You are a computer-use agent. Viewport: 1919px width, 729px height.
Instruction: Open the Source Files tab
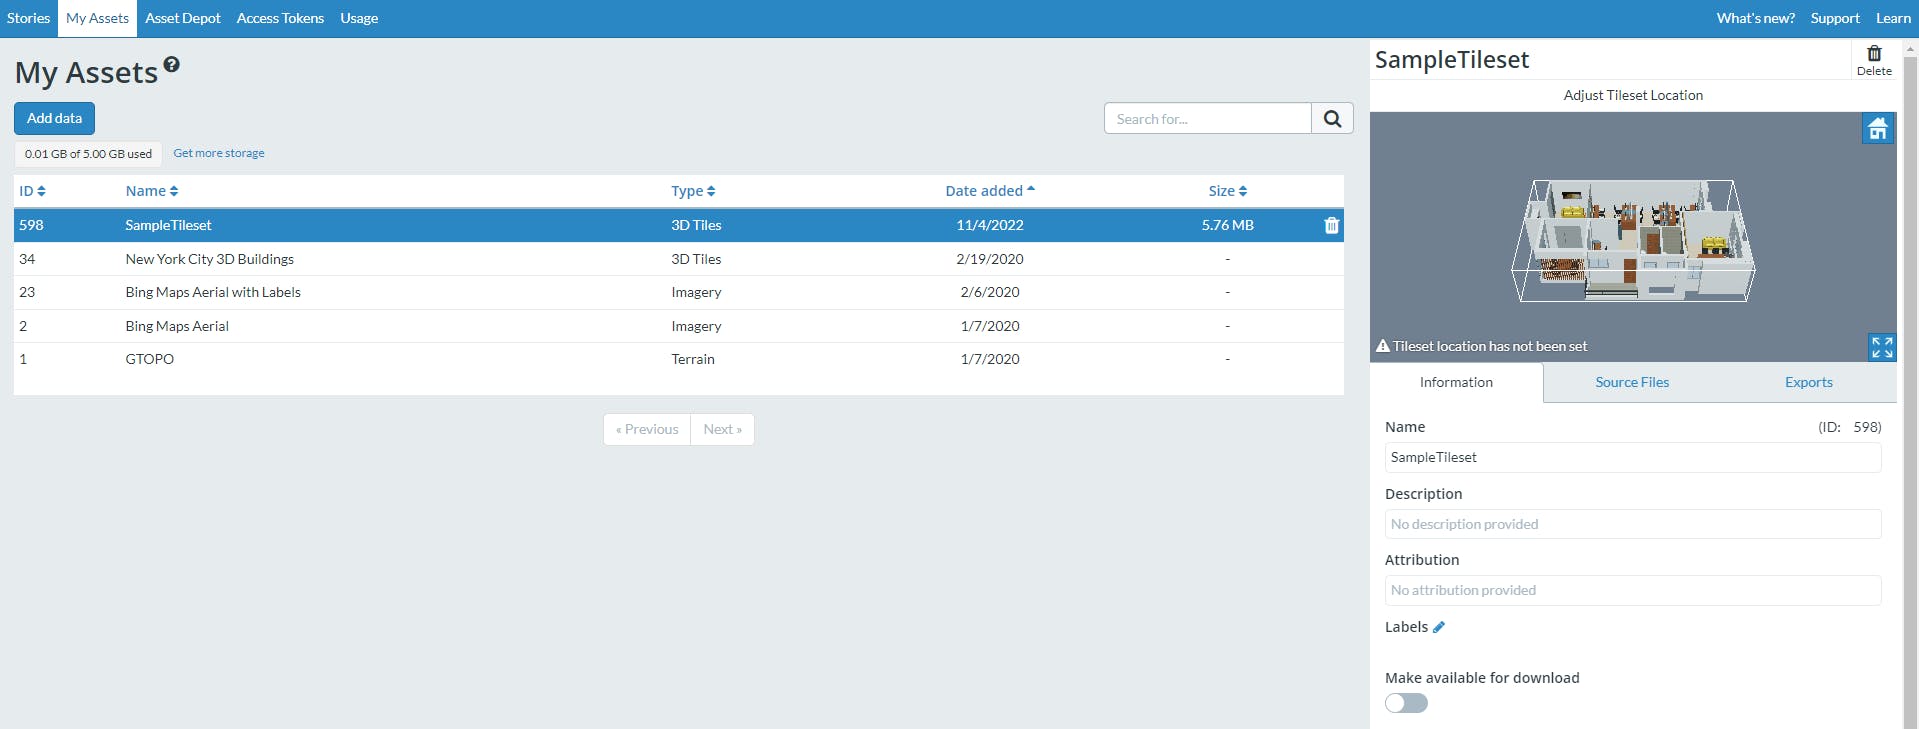point(1631,383)
